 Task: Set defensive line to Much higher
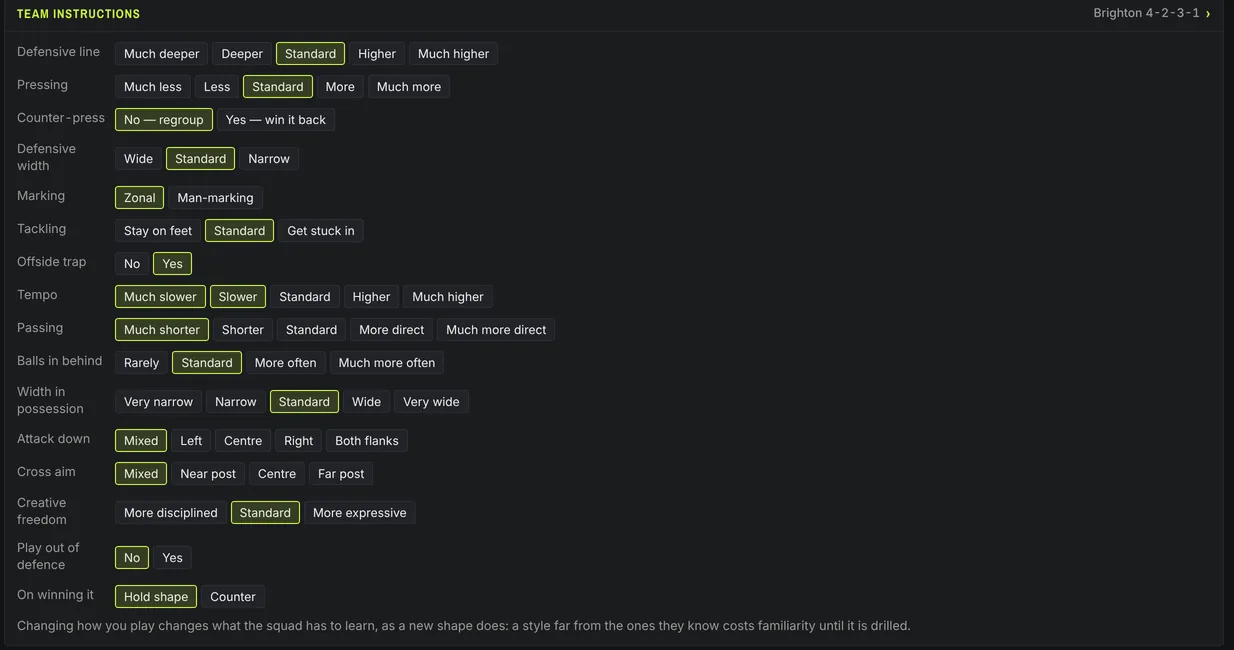[453, 54]
